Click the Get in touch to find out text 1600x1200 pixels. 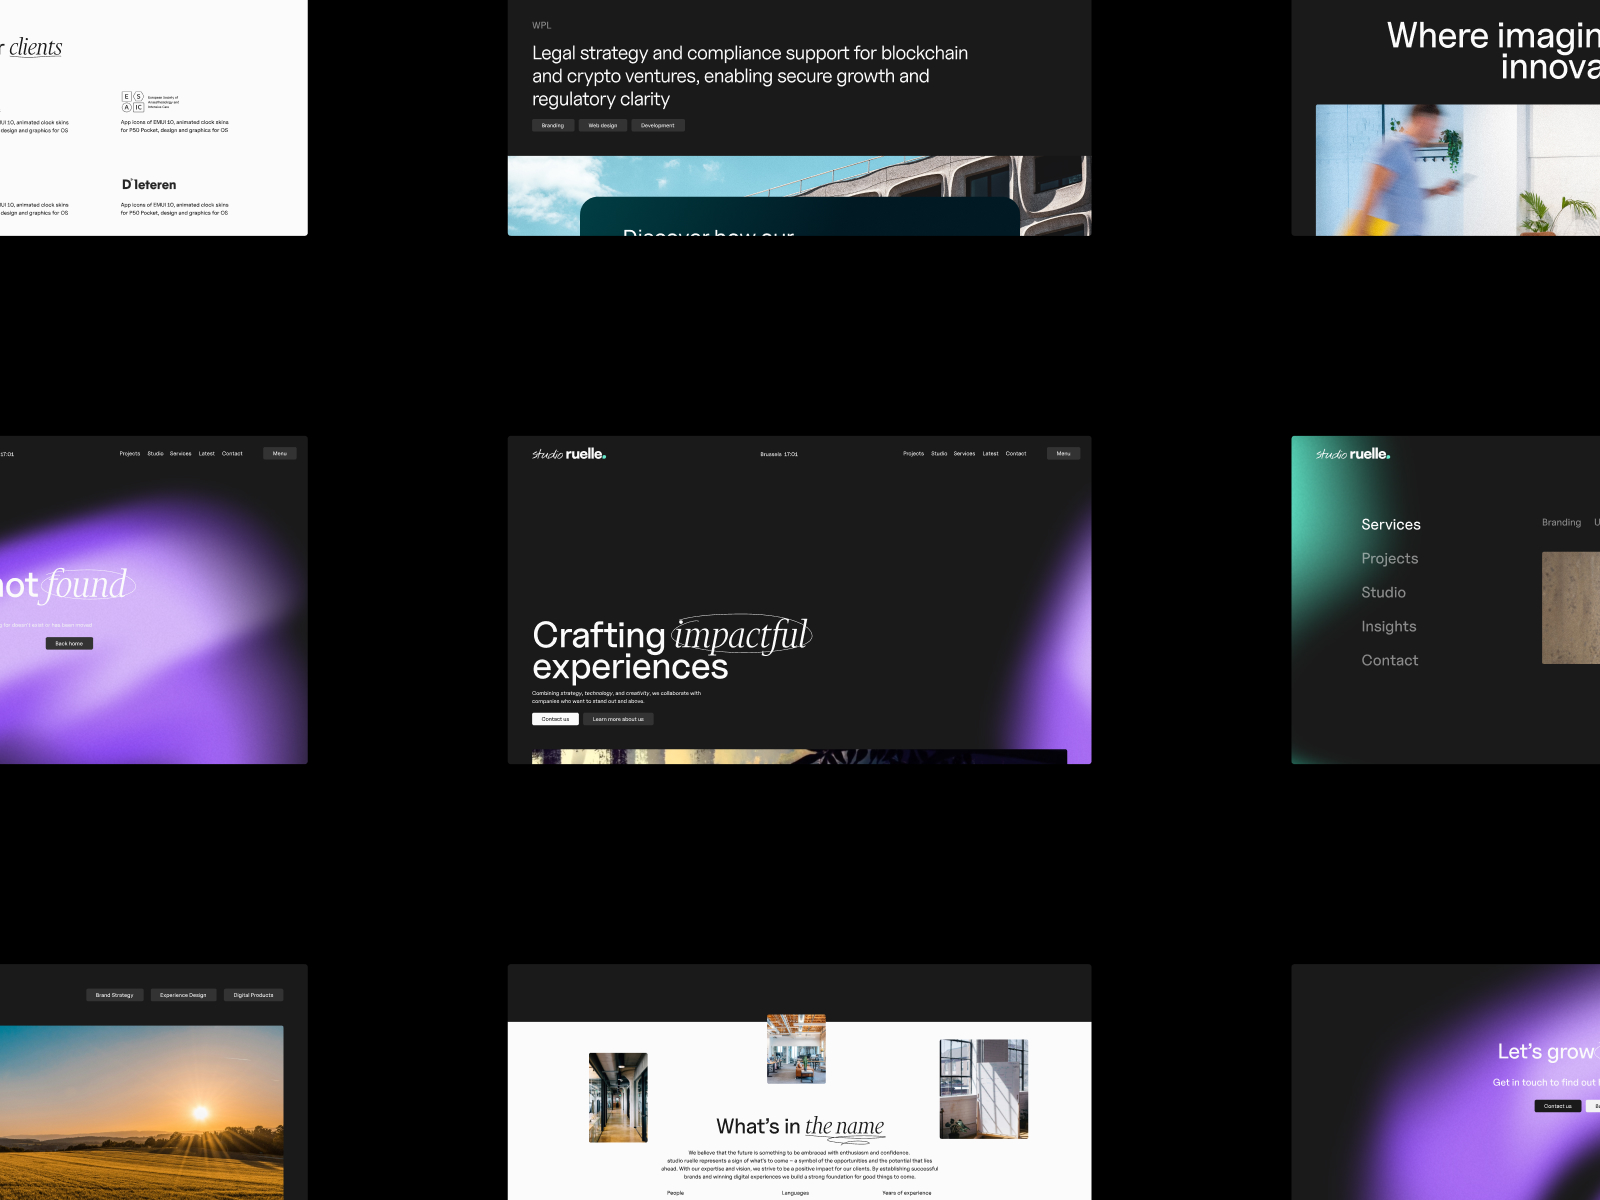point(1546,1083)
